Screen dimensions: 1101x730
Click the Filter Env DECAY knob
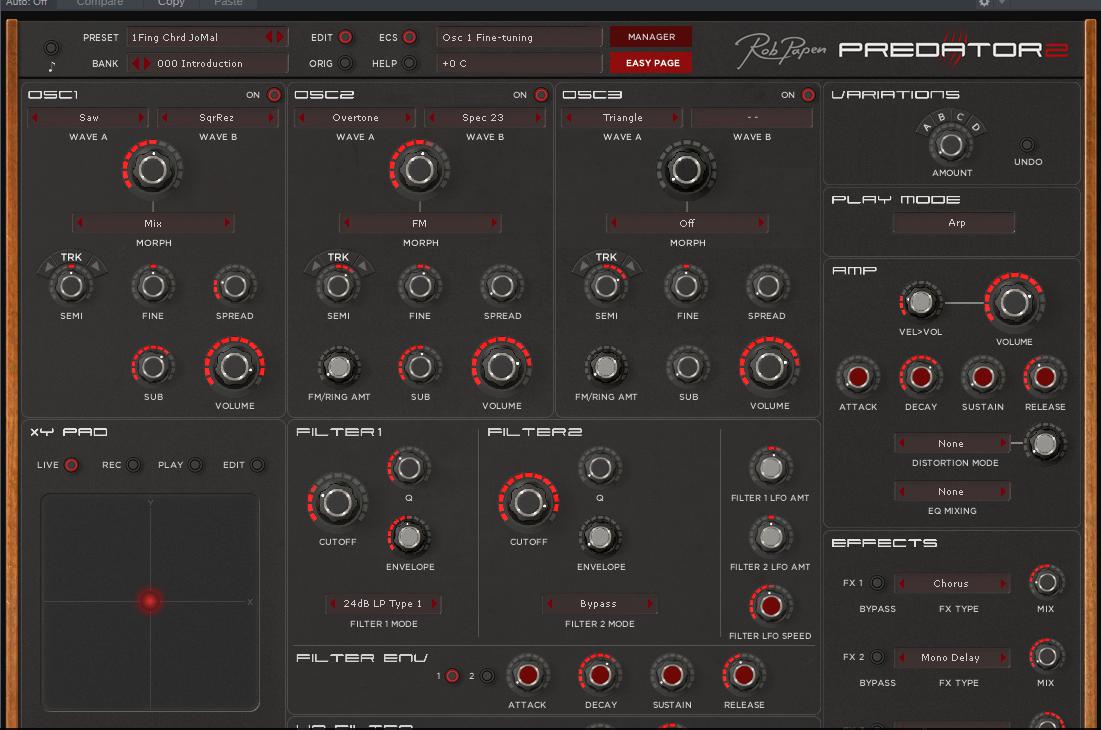[600, 675]
